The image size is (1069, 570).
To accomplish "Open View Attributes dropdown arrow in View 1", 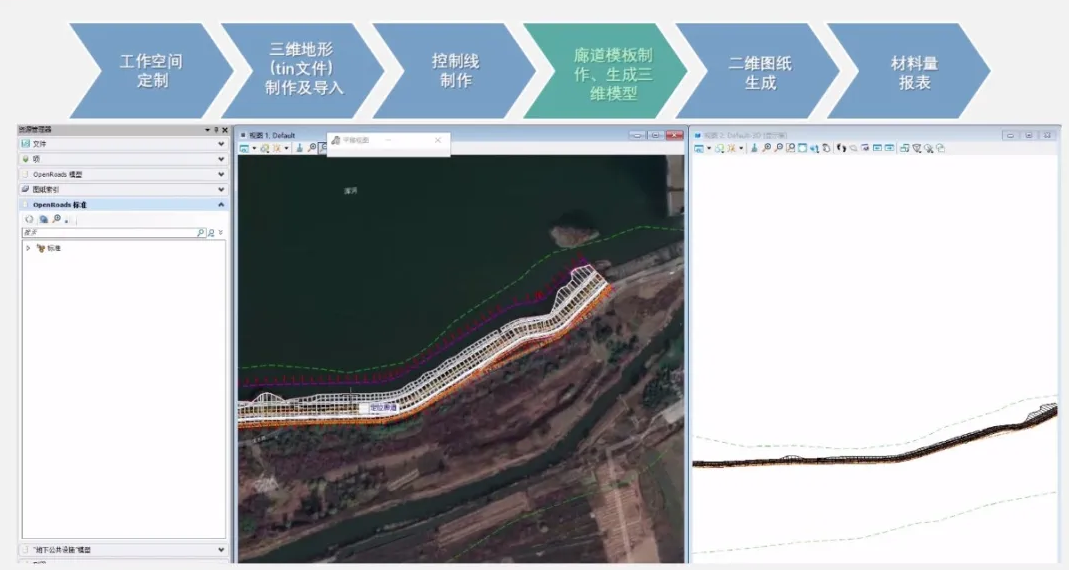I will point(254,148).
